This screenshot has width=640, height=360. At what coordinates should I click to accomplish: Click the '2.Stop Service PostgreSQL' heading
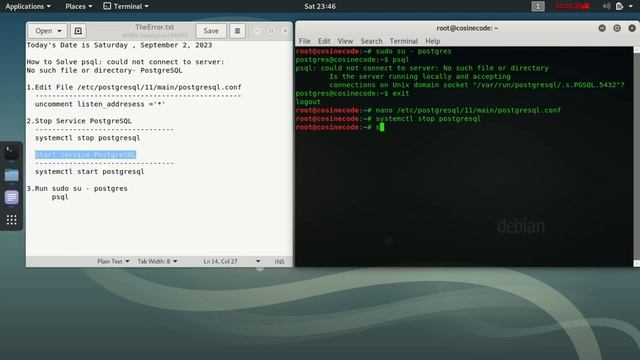click(x=79, y=121)
